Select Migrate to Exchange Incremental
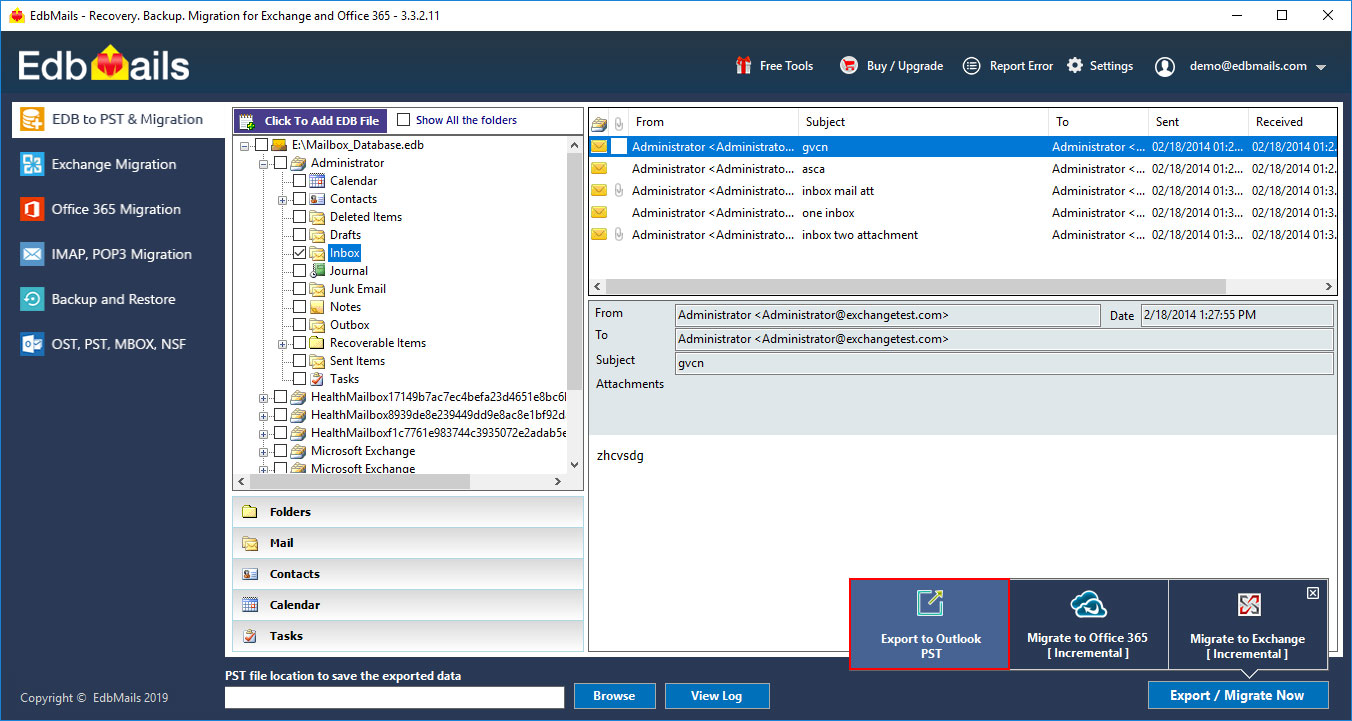 point(1248,624)
